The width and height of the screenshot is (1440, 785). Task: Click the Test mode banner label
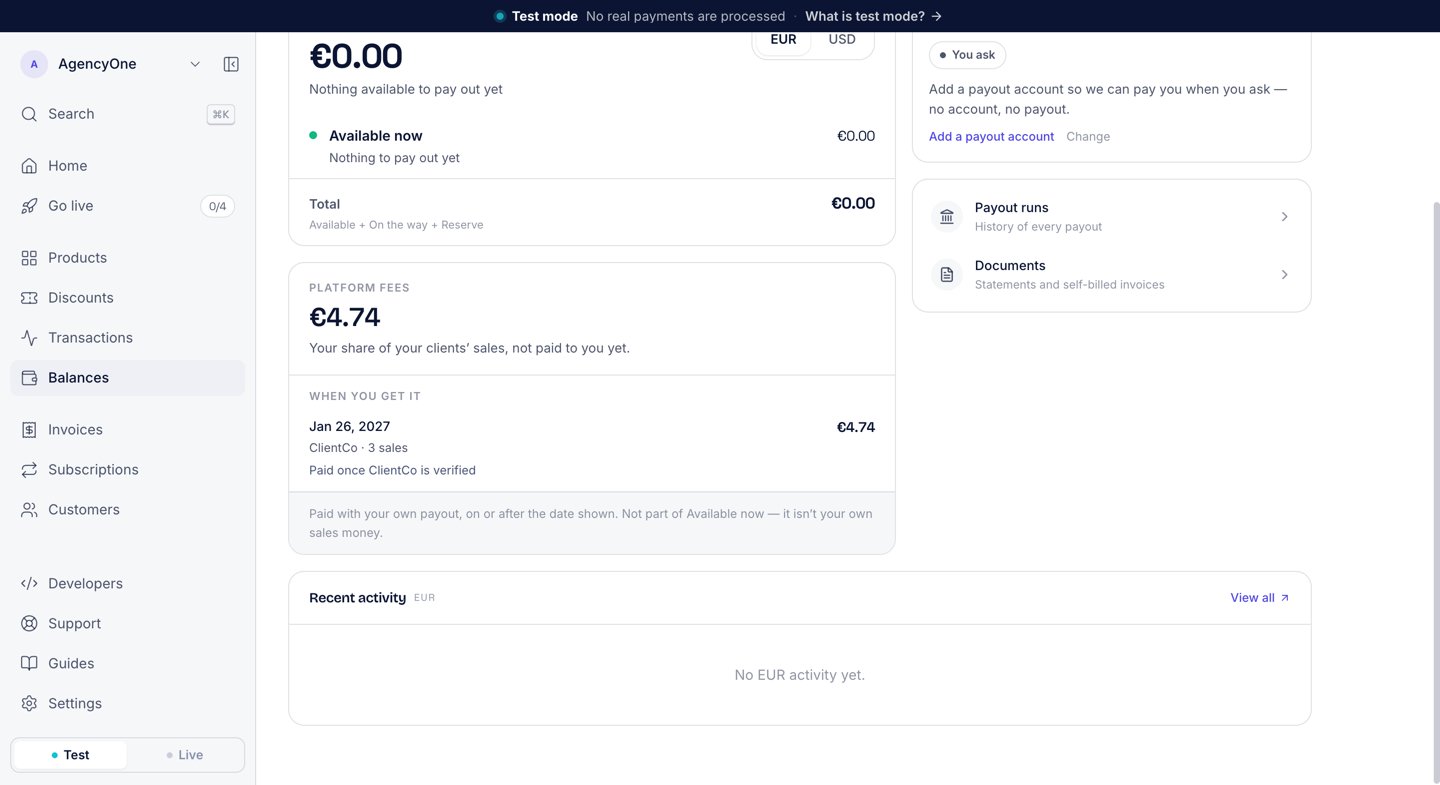coord(545,16)
